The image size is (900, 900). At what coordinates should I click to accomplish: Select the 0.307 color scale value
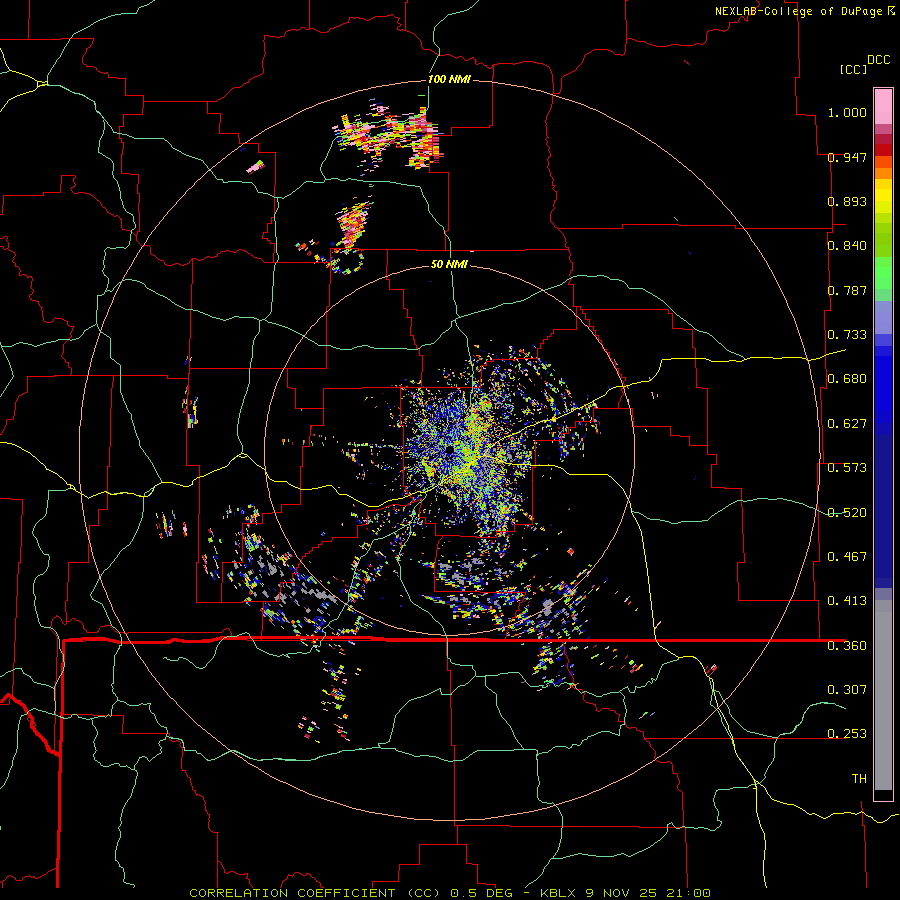pos(847,689)
